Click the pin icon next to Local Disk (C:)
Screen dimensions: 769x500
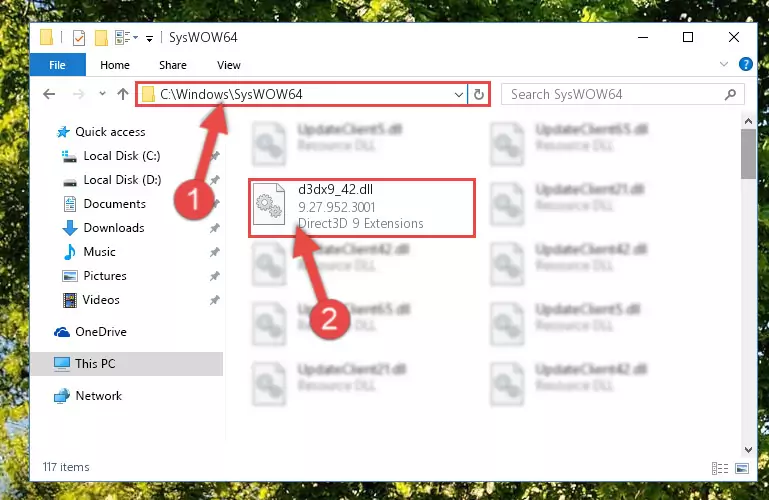point(215,156)
